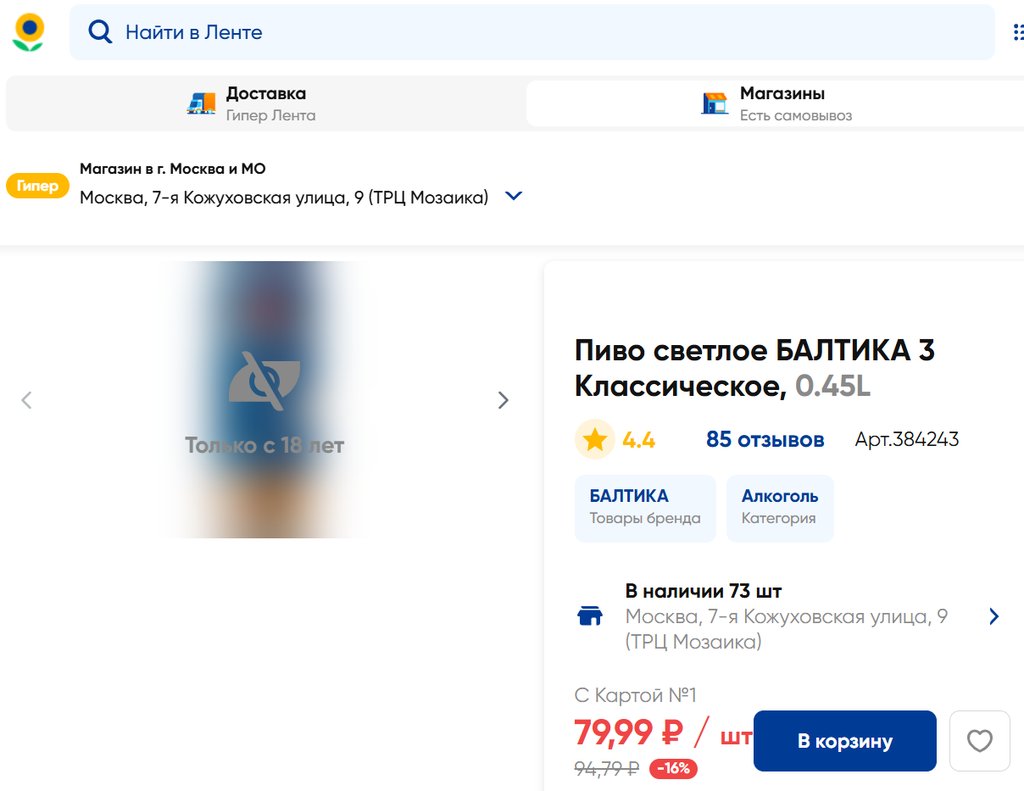Viewport: 1024px width, 791px height.
Task: Add product to favorites with heart icon
Action: [979, 741]
